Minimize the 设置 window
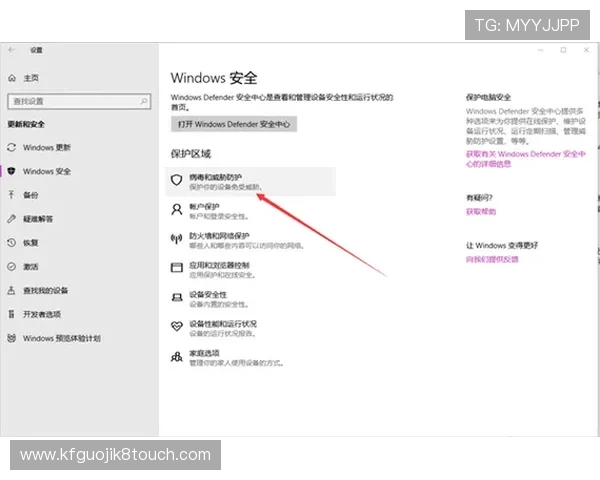This screenshot has height=480, width=600. pos(541,50)
